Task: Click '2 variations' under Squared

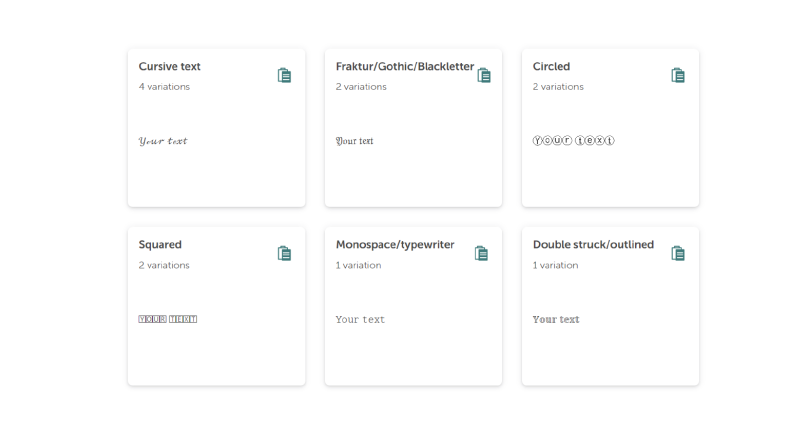Action: 164,265
